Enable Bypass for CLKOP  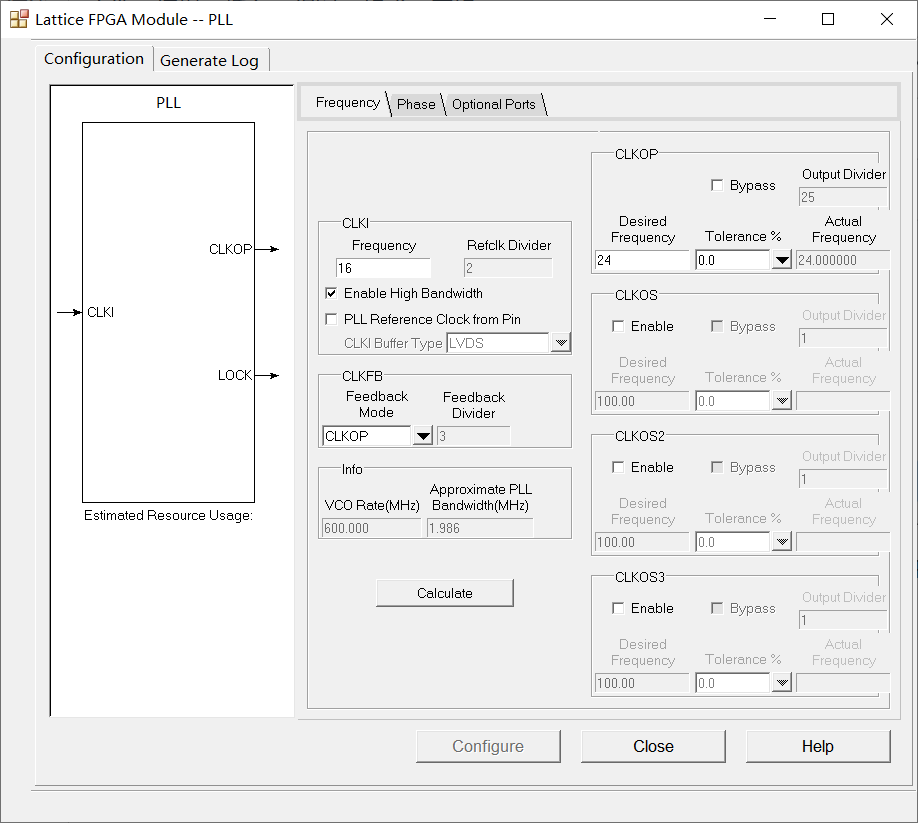[717, 185]
